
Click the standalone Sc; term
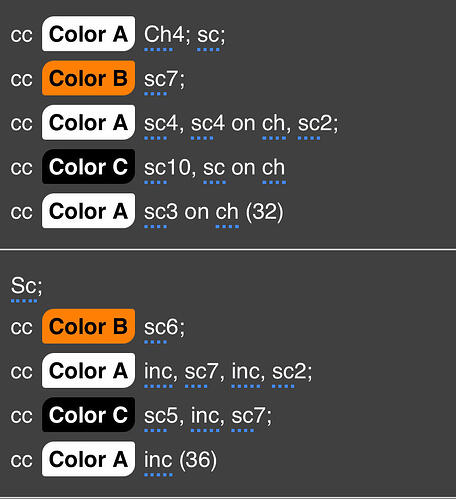coord(24,286)
